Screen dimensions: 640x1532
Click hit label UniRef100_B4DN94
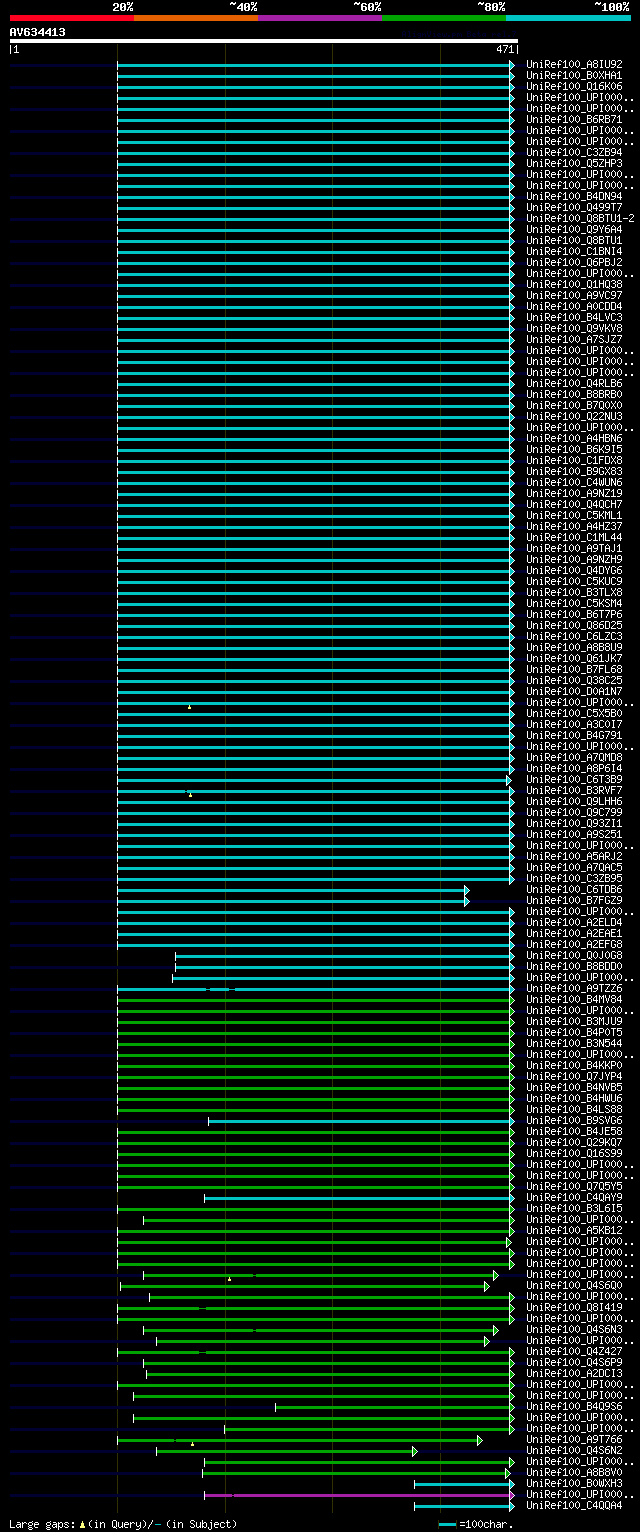[x=574, y=196]
